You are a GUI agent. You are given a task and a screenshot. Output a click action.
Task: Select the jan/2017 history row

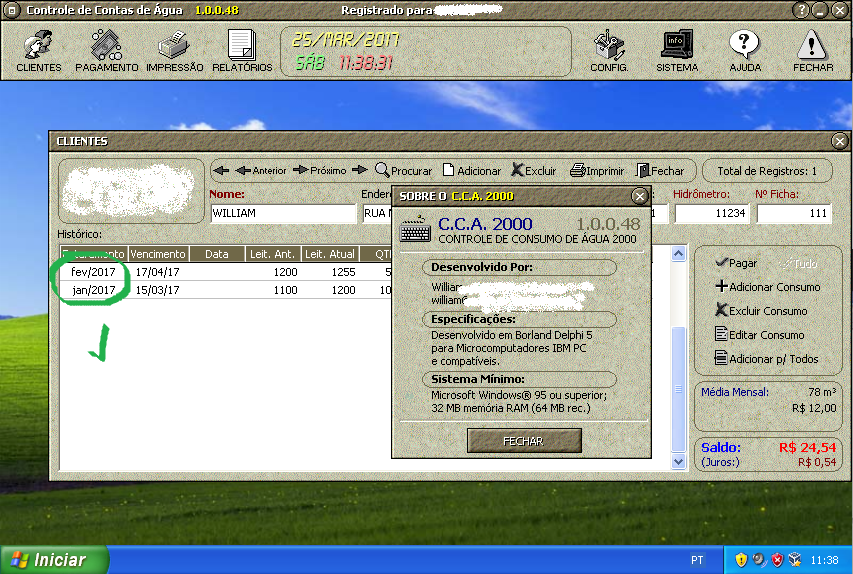pos(226,289)
